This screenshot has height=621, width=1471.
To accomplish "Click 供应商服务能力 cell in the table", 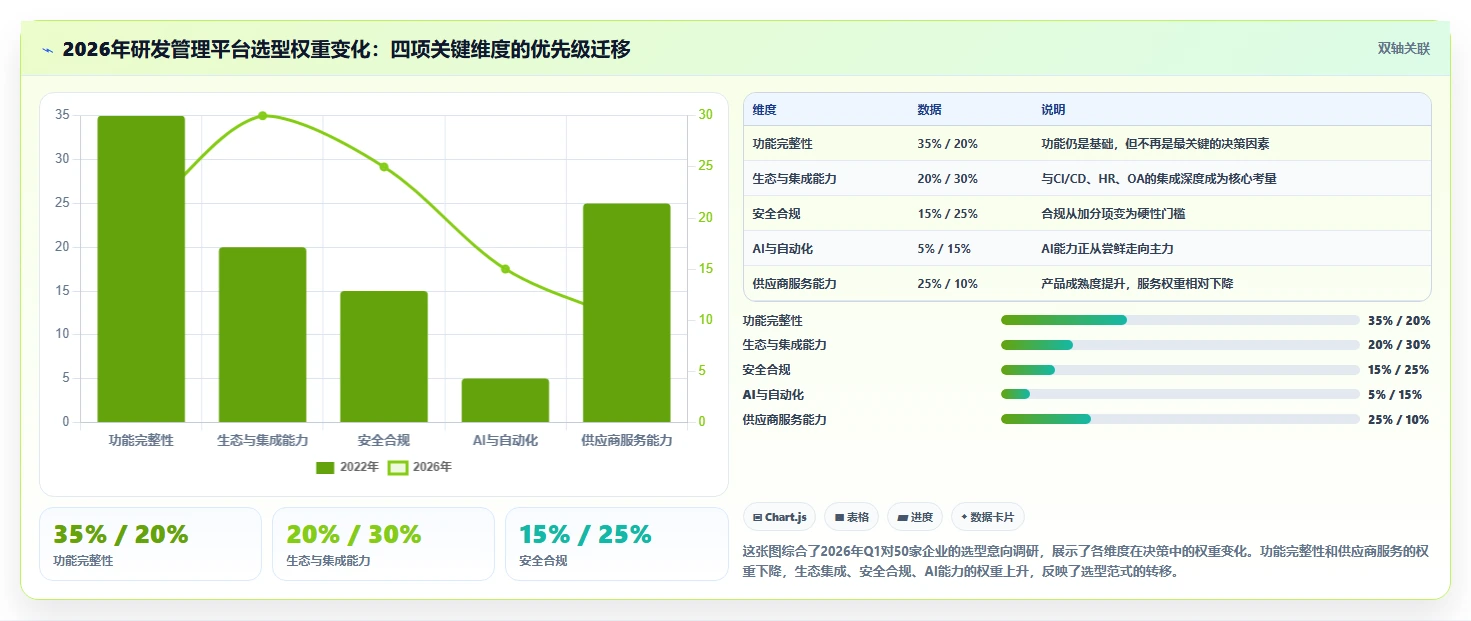I will [795, 284].
